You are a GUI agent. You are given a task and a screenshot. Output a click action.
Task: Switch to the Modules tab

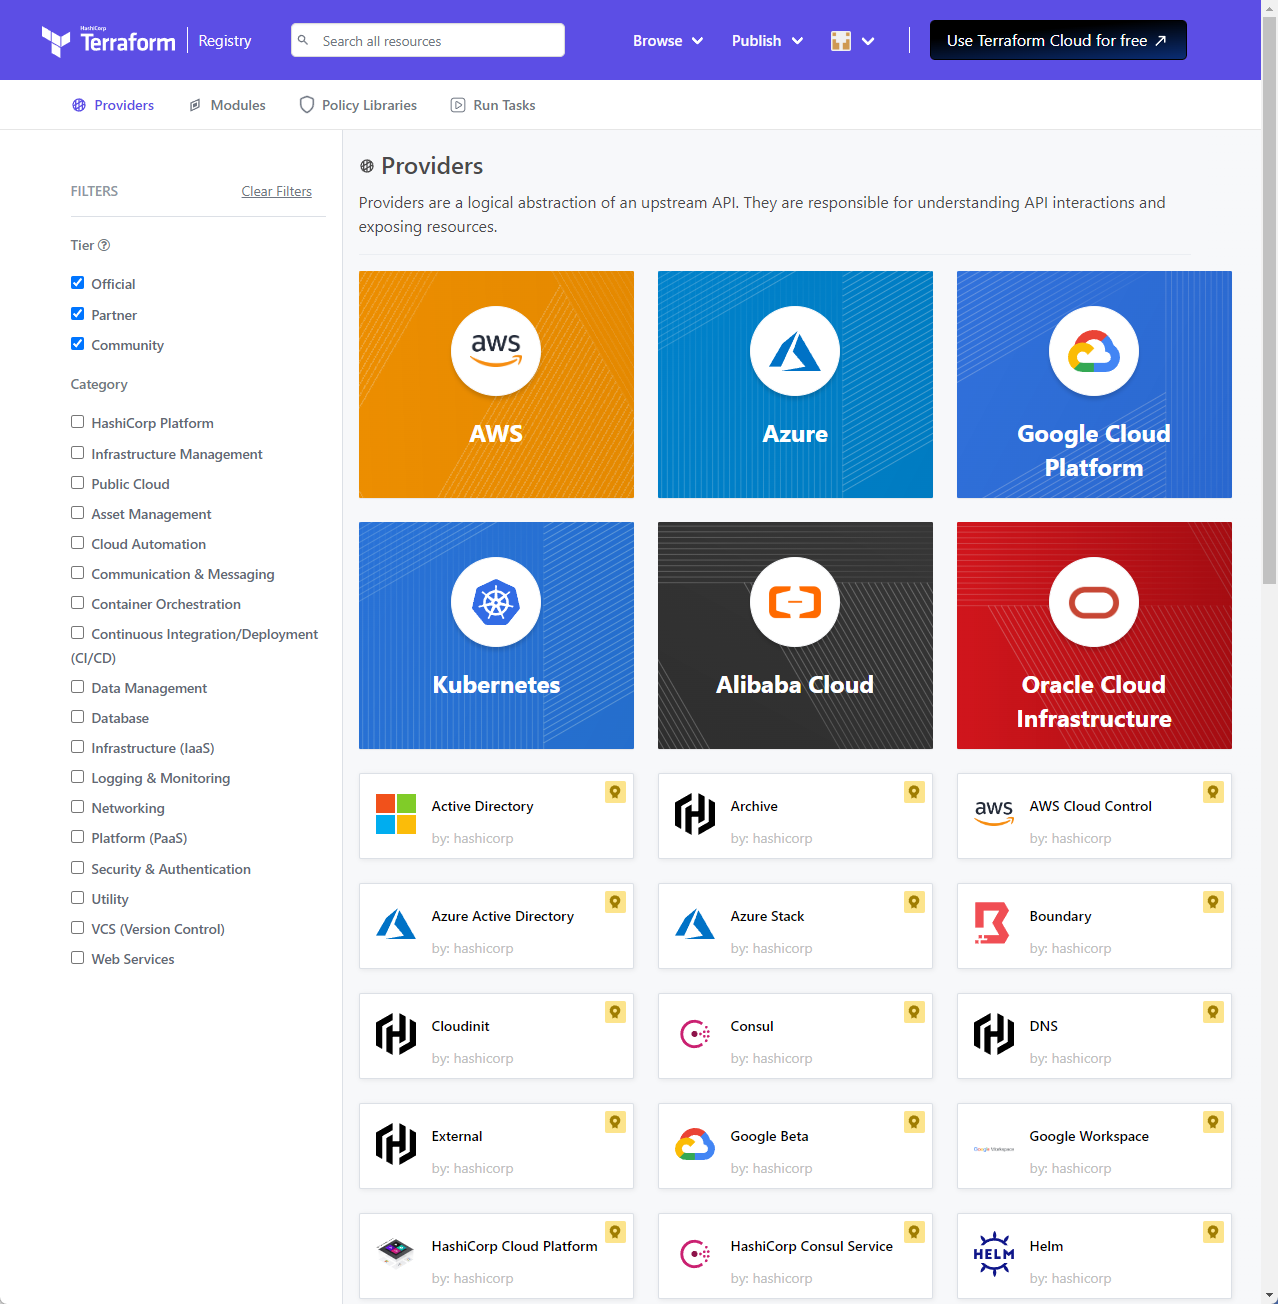pyautogui.click(x=228, y=105)
